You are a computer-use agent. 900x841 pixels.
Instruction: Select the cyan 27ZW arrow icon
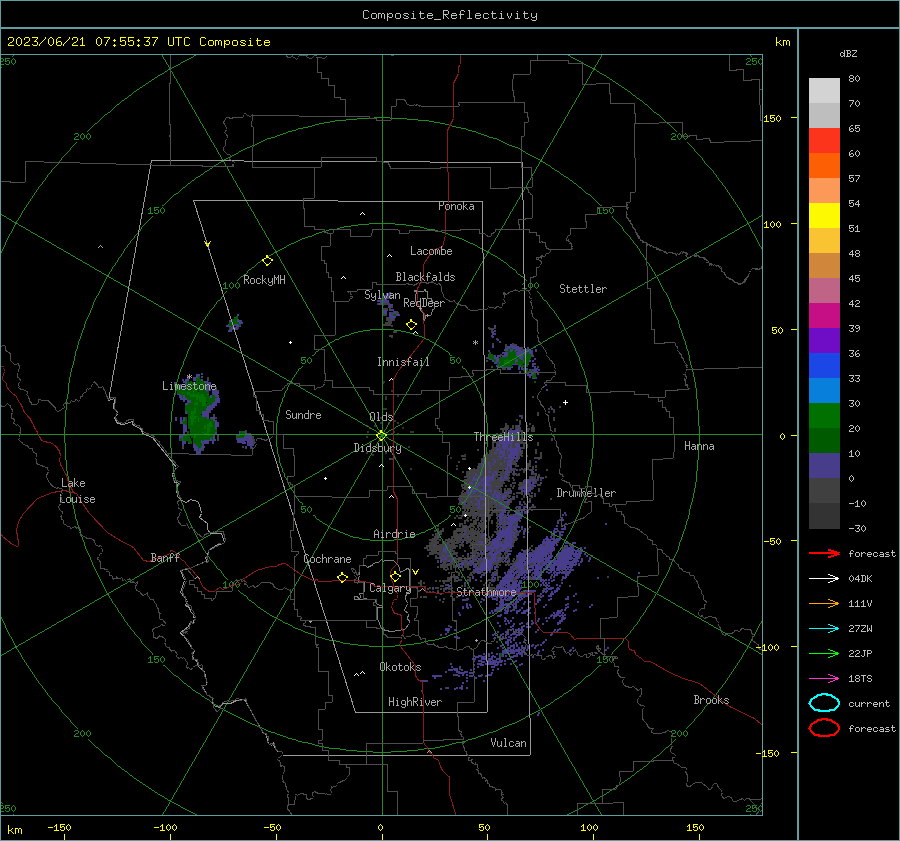click(x=824, y=629)
